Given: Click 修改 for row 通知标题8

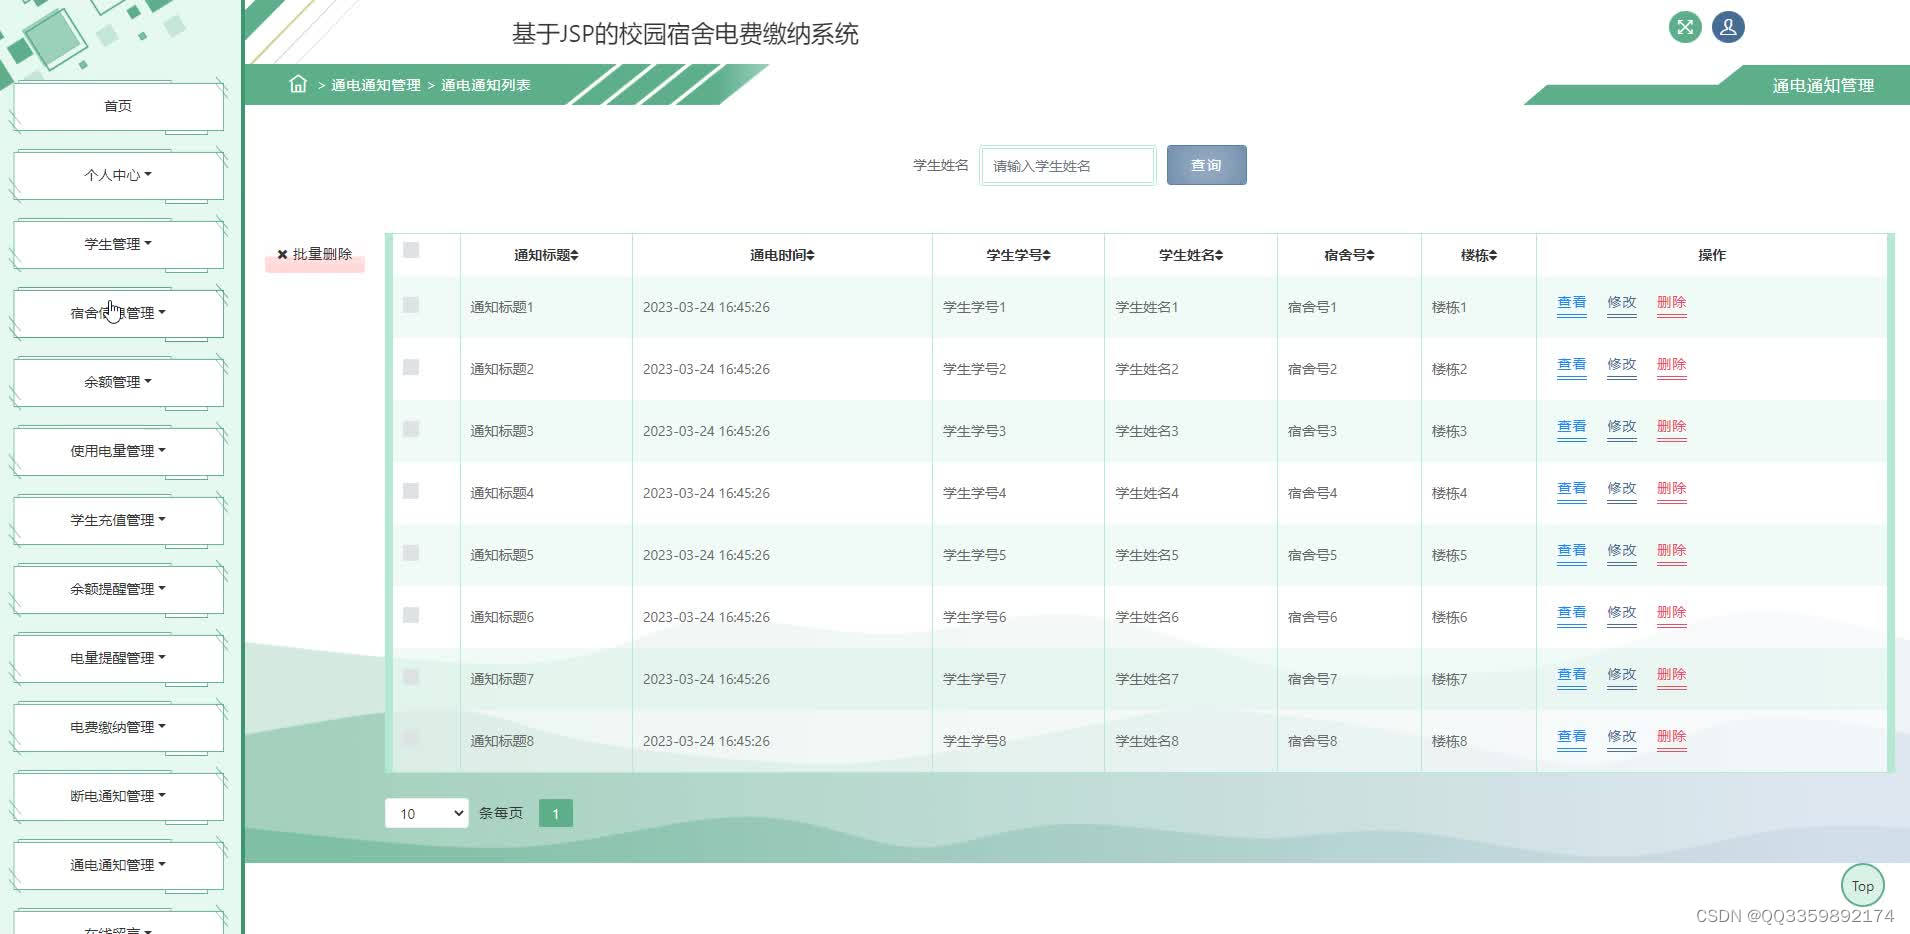Looking at the screenshot, I should pos(1622,737).
